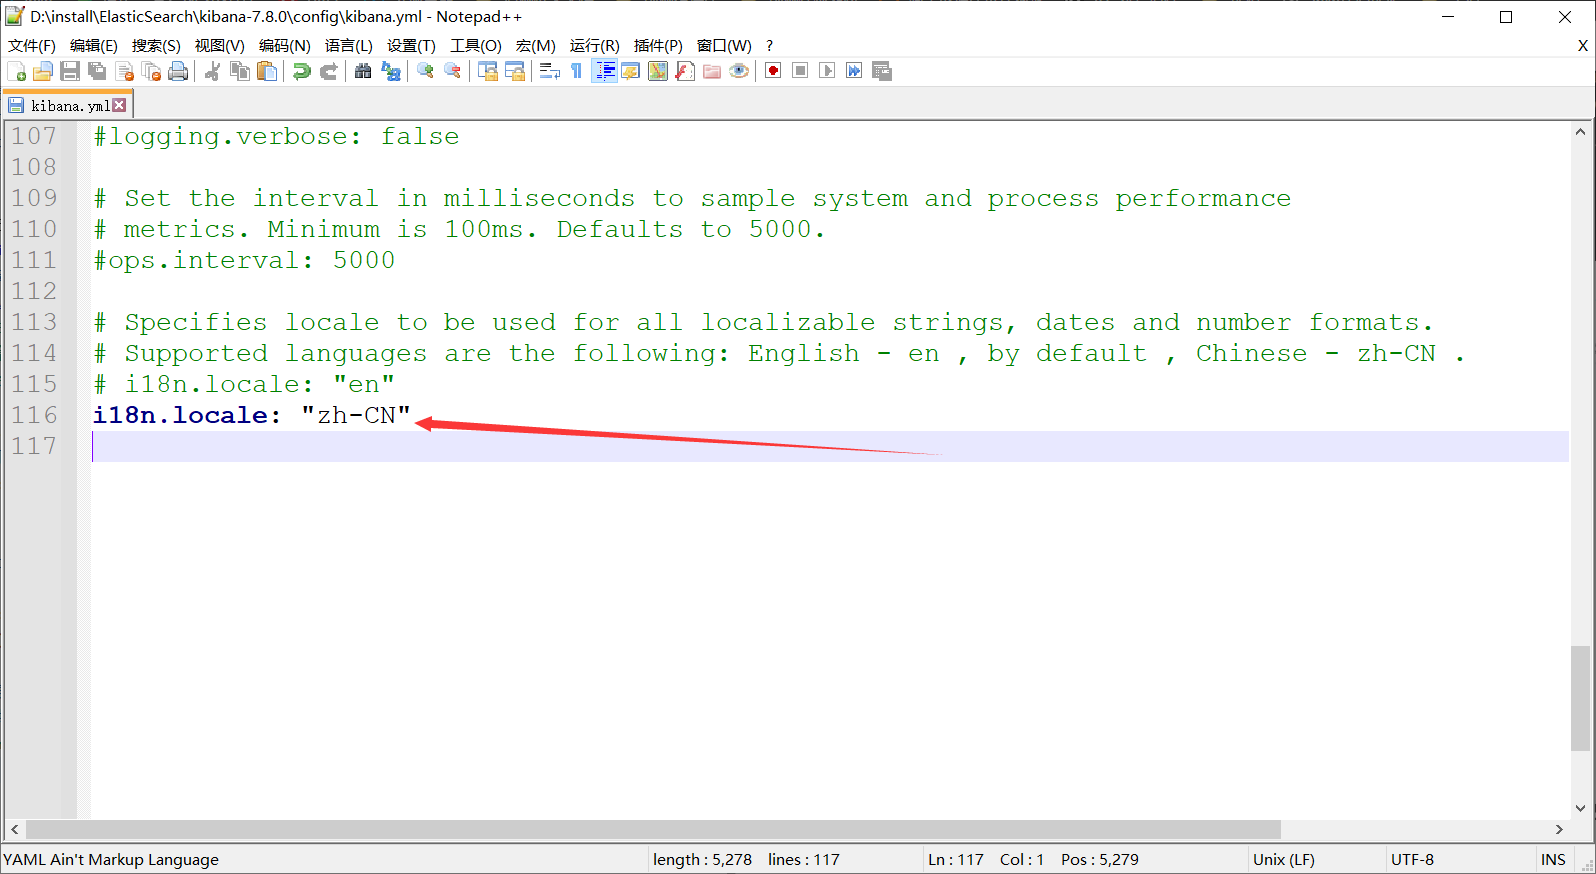Image resolution: width=1596 pixels, height=874 pixels.
Task: Open the 插件(P) menu
Action: (658, 46)
